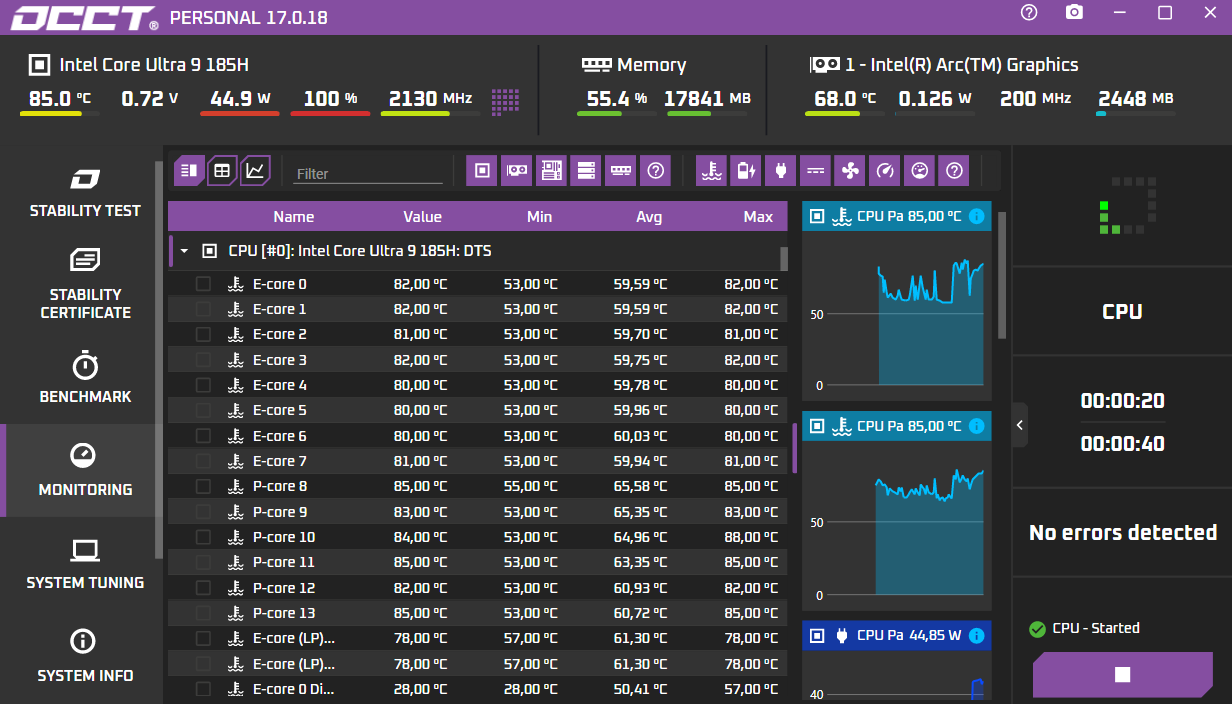Toggle the temperature sensor filter icon
Viewport: 1232px width, 704px height.
pyautogui.click(x=712, y=171)
